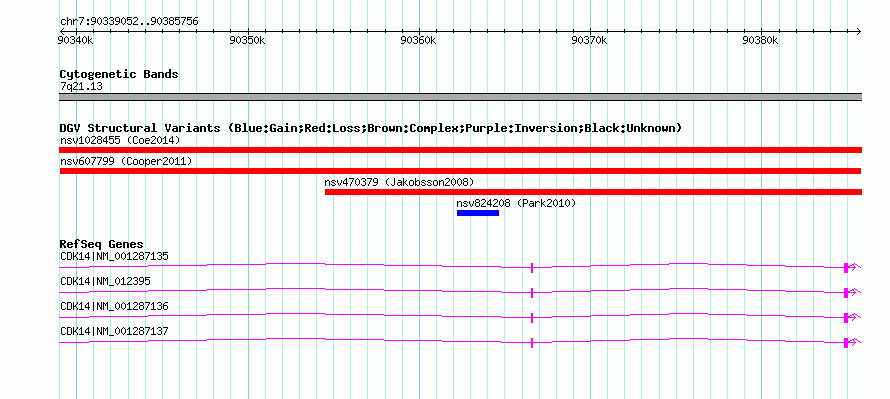This screenshot has width=890, height=399.
Task: Click the NM_001287137 middle exon tick
Action: click(x=532, y=342)
